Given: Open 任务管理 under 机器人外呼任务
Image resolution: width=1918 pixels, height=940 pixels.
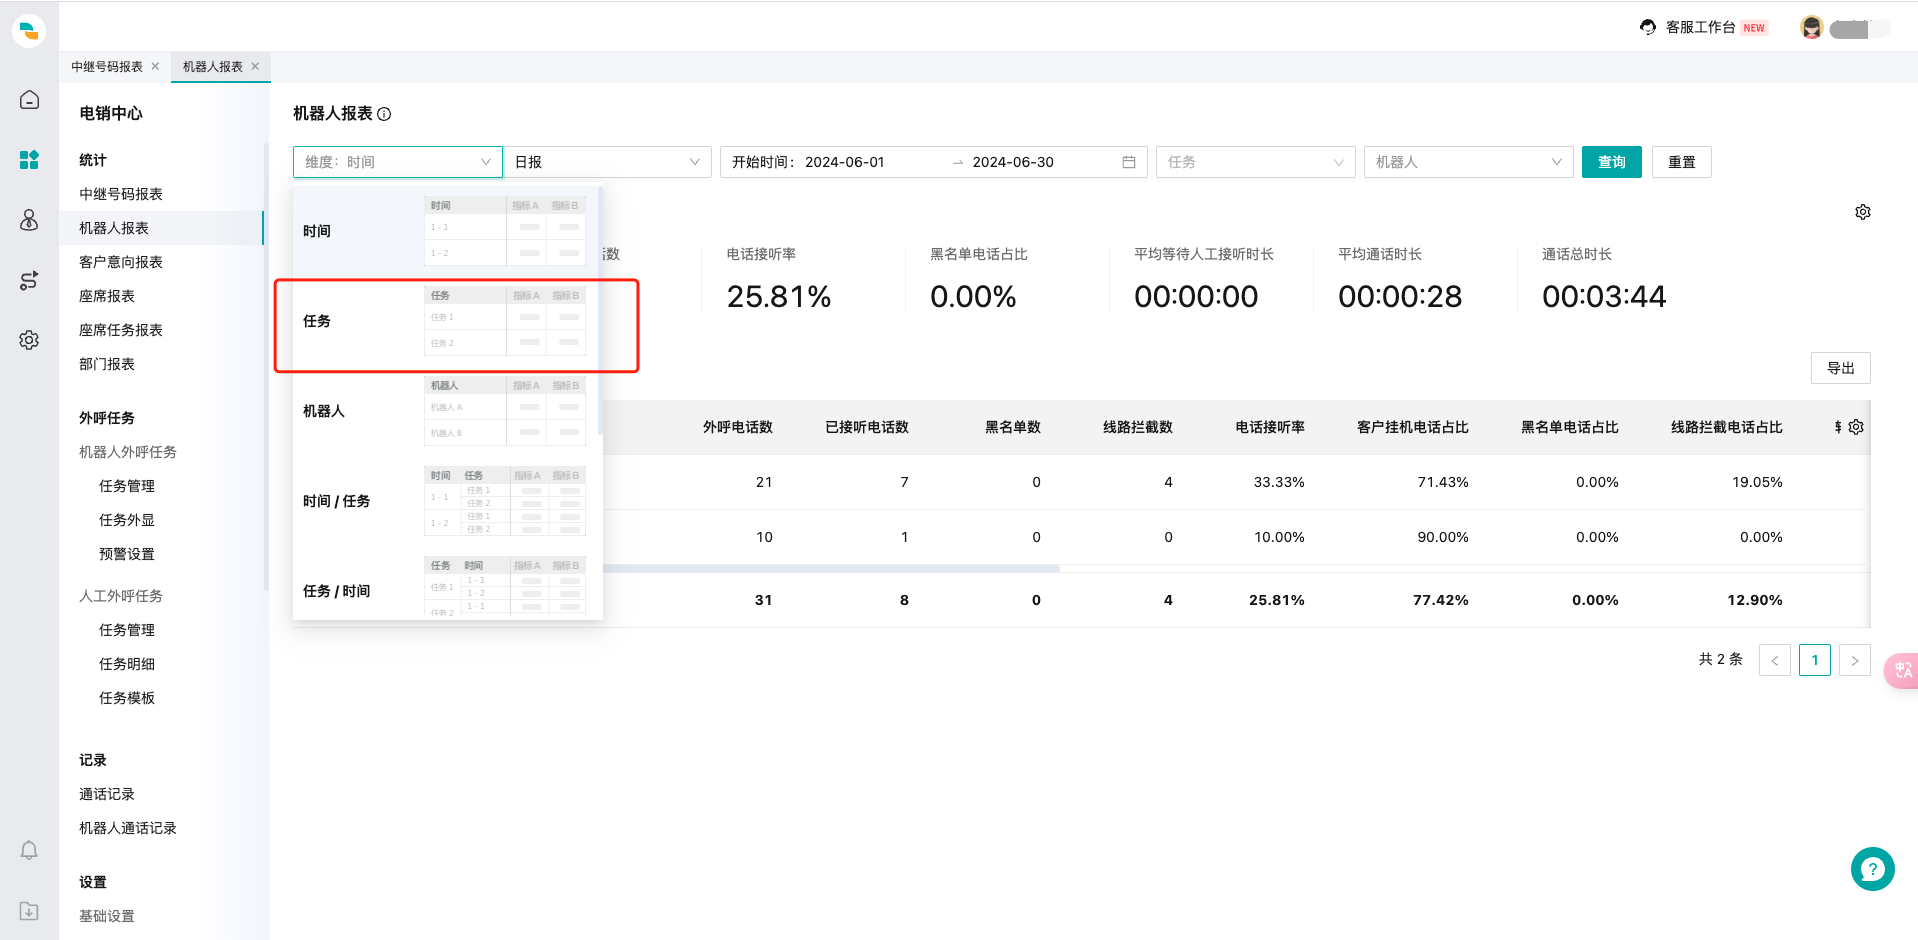Looking at the screenshot, I should [x=127, y=486].
